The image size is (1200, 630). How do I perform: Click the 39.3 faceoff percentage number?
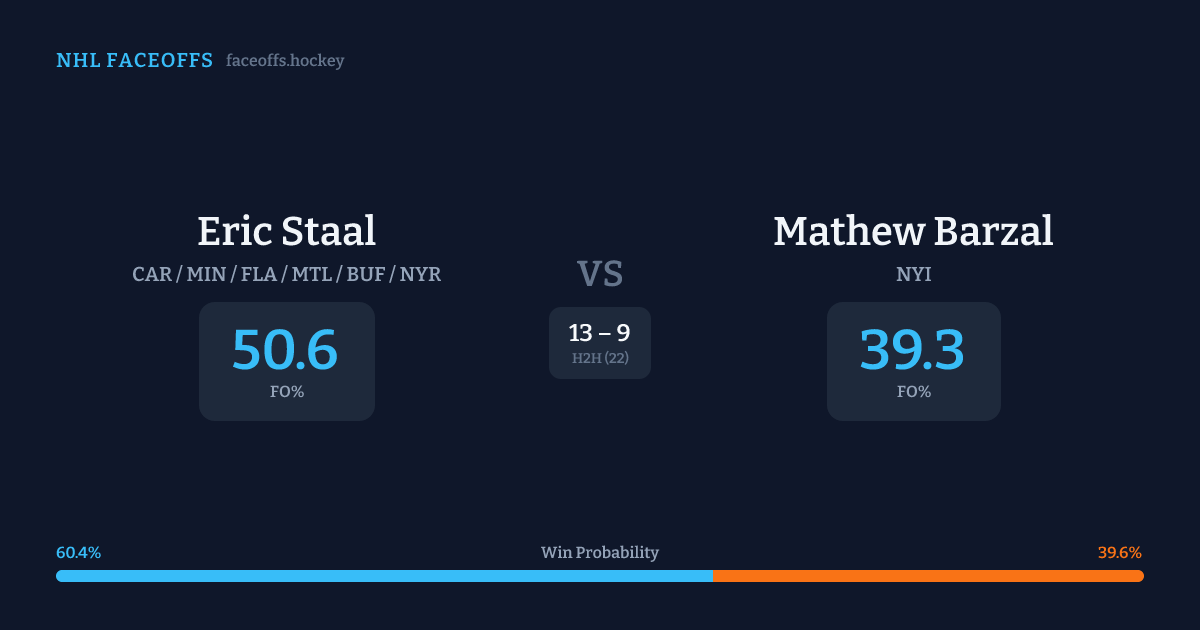point(912,350)
